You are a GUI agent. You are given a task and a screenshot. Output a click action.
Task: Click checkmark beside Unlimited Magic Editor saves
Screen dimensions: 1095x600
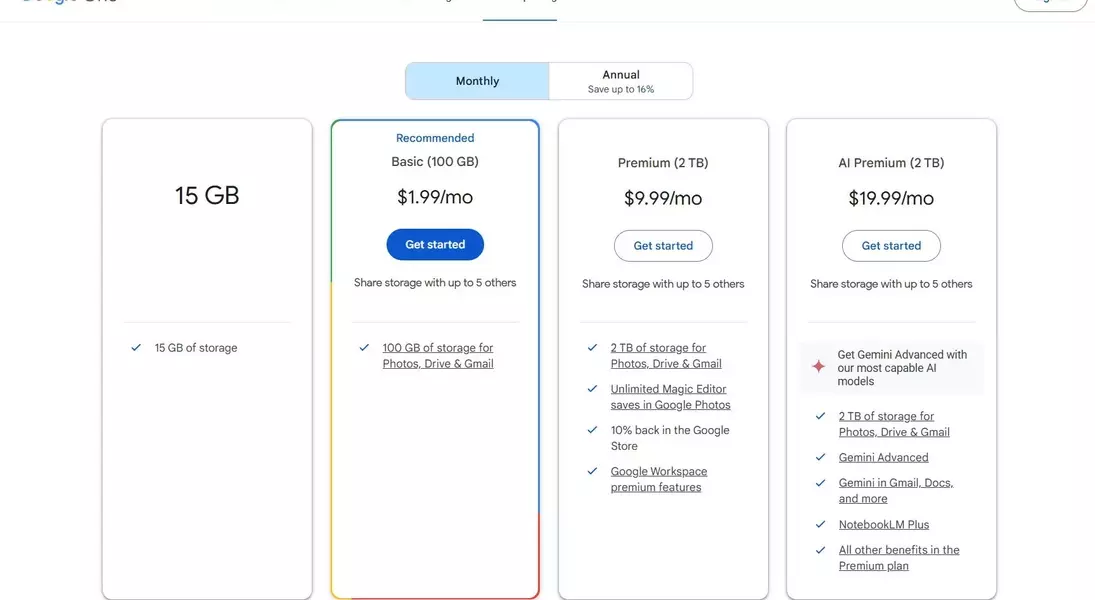point(592,388)
